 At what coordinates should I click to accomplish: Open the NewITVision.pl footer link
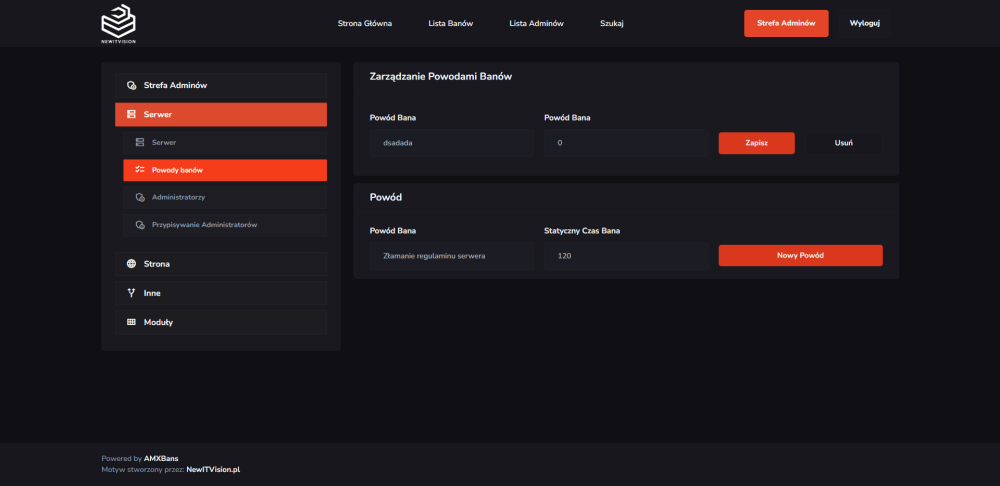tap(213, 469)
